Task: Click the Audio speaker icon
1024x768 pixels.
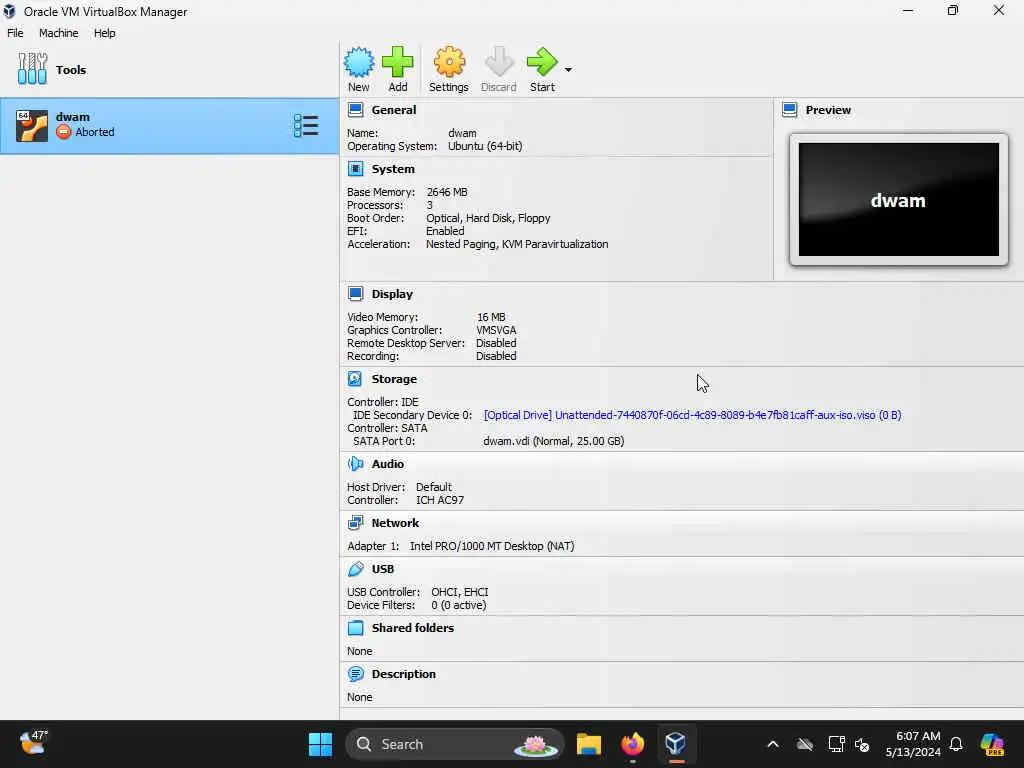Action: coord(355,464)
